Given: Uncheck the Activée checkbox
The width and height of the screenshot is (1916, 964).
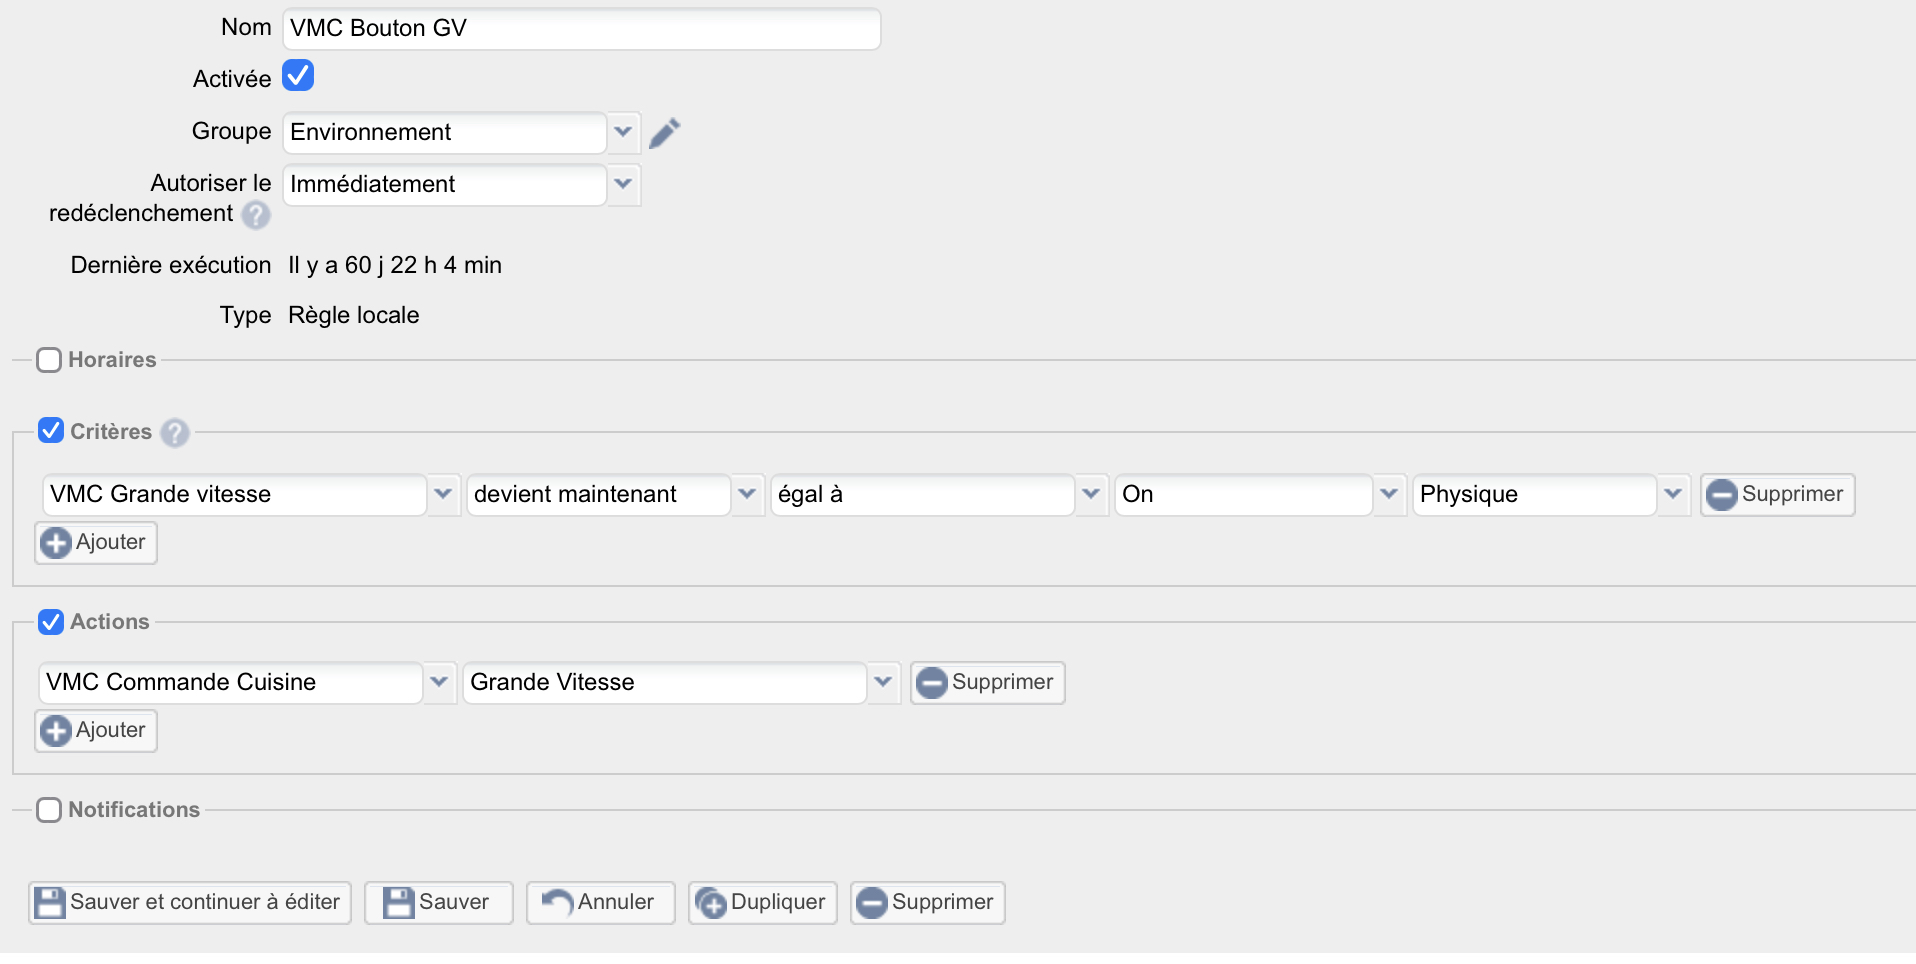Looking at the screenshot, I should point(298,76).
